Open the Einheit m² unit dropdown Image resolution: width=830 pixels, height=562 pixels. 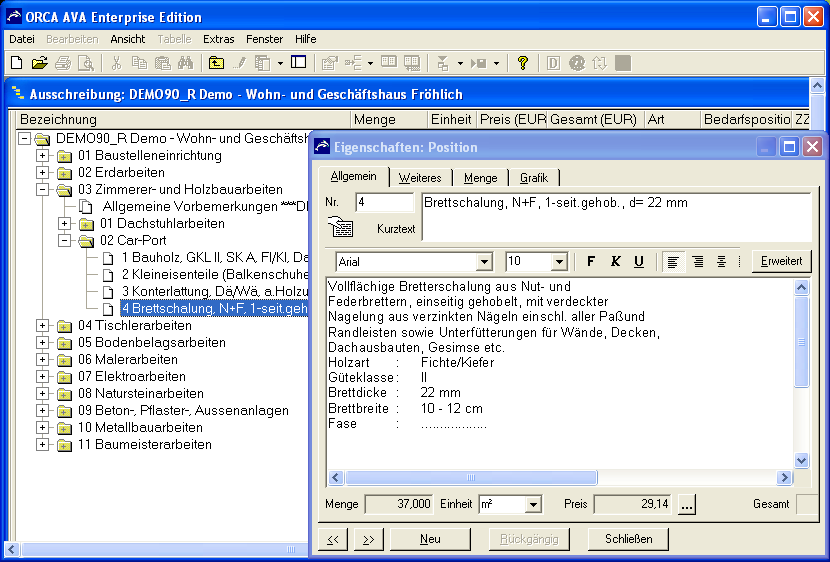(533, 505)
